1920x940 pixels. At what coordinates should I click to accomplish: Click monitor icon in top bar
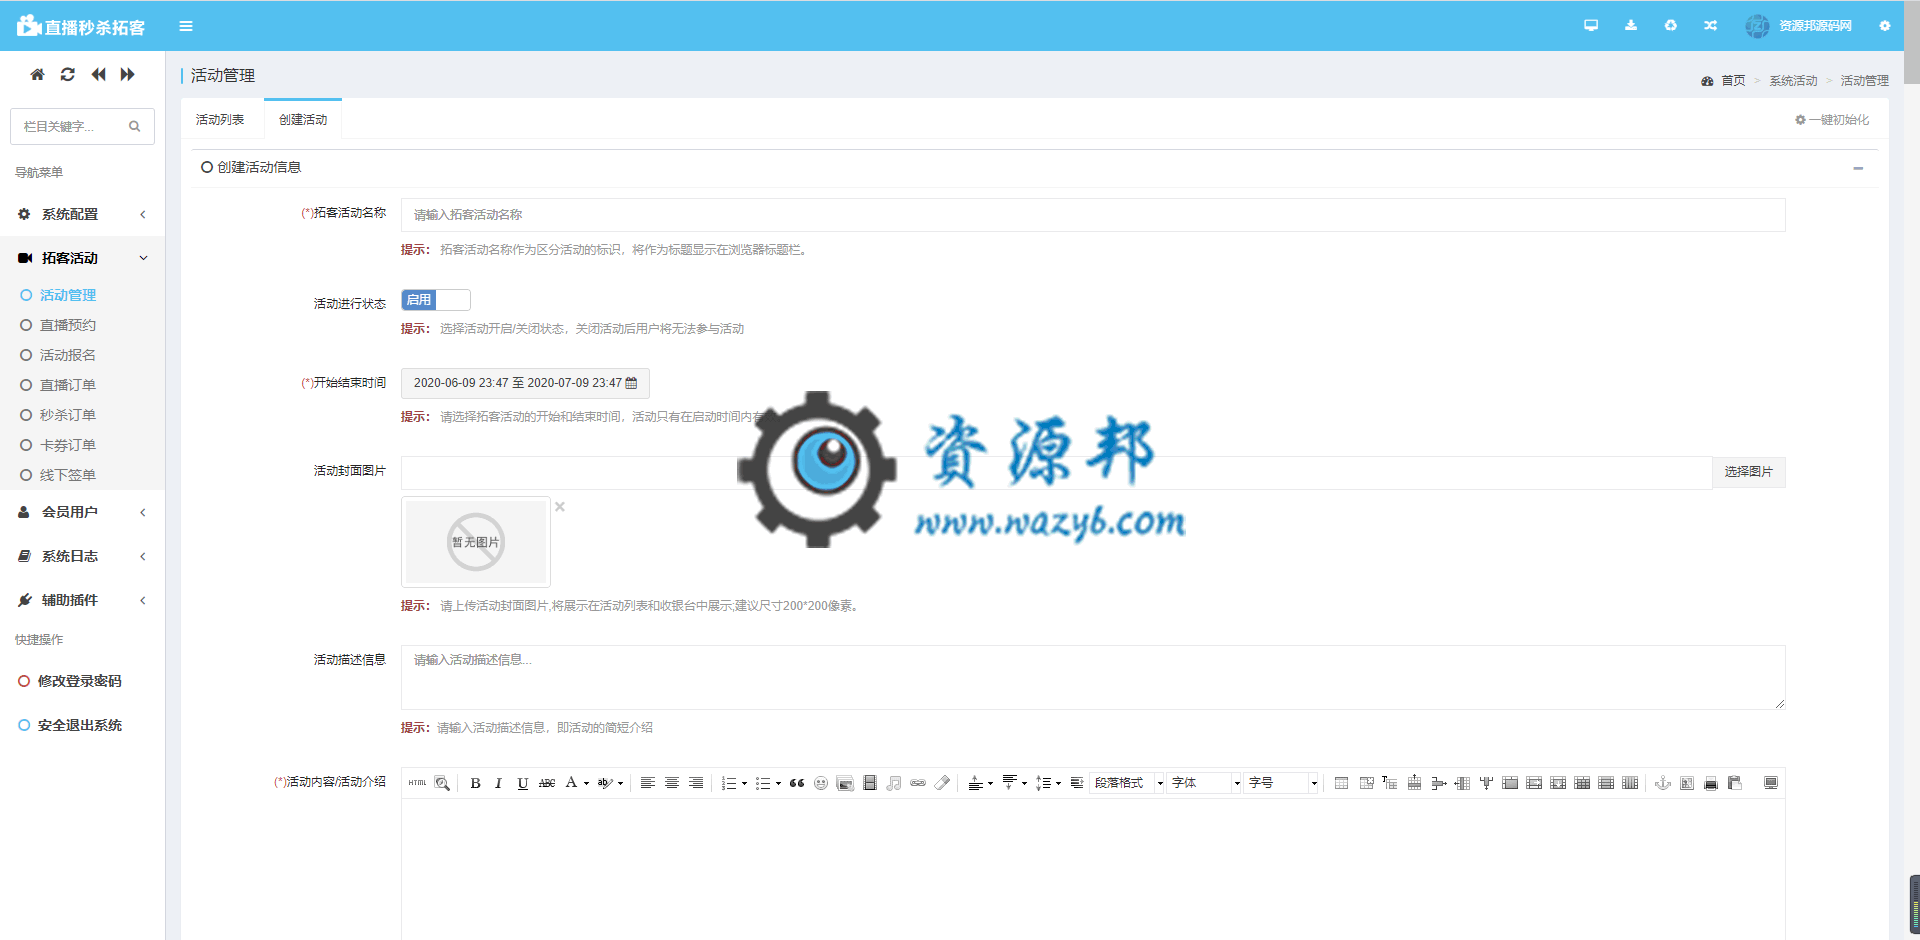point(1591,26)
